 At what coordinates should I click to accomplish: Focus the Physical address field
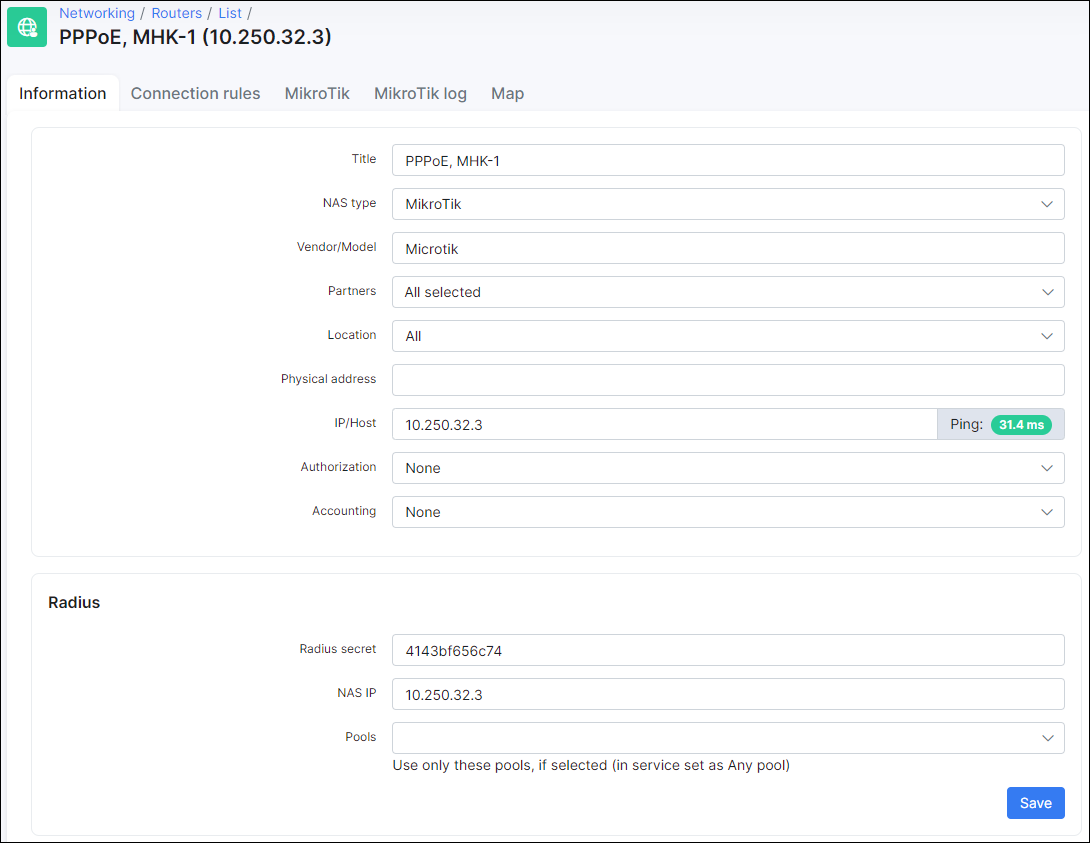[728, 380]
